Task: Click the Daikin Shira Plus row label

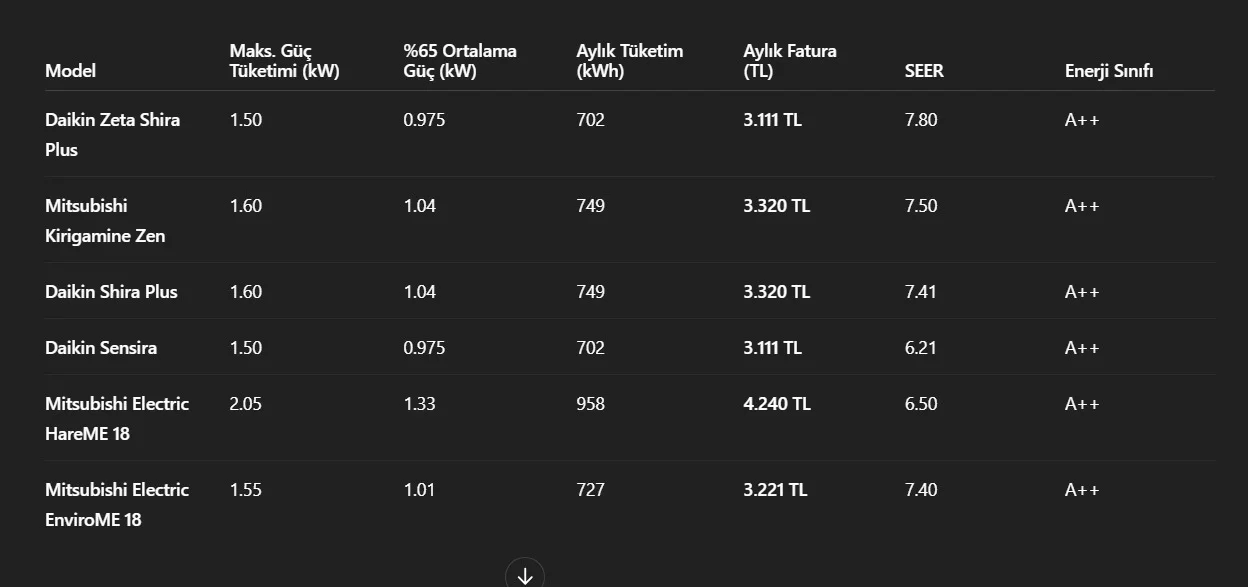Action: coord(111,292)
